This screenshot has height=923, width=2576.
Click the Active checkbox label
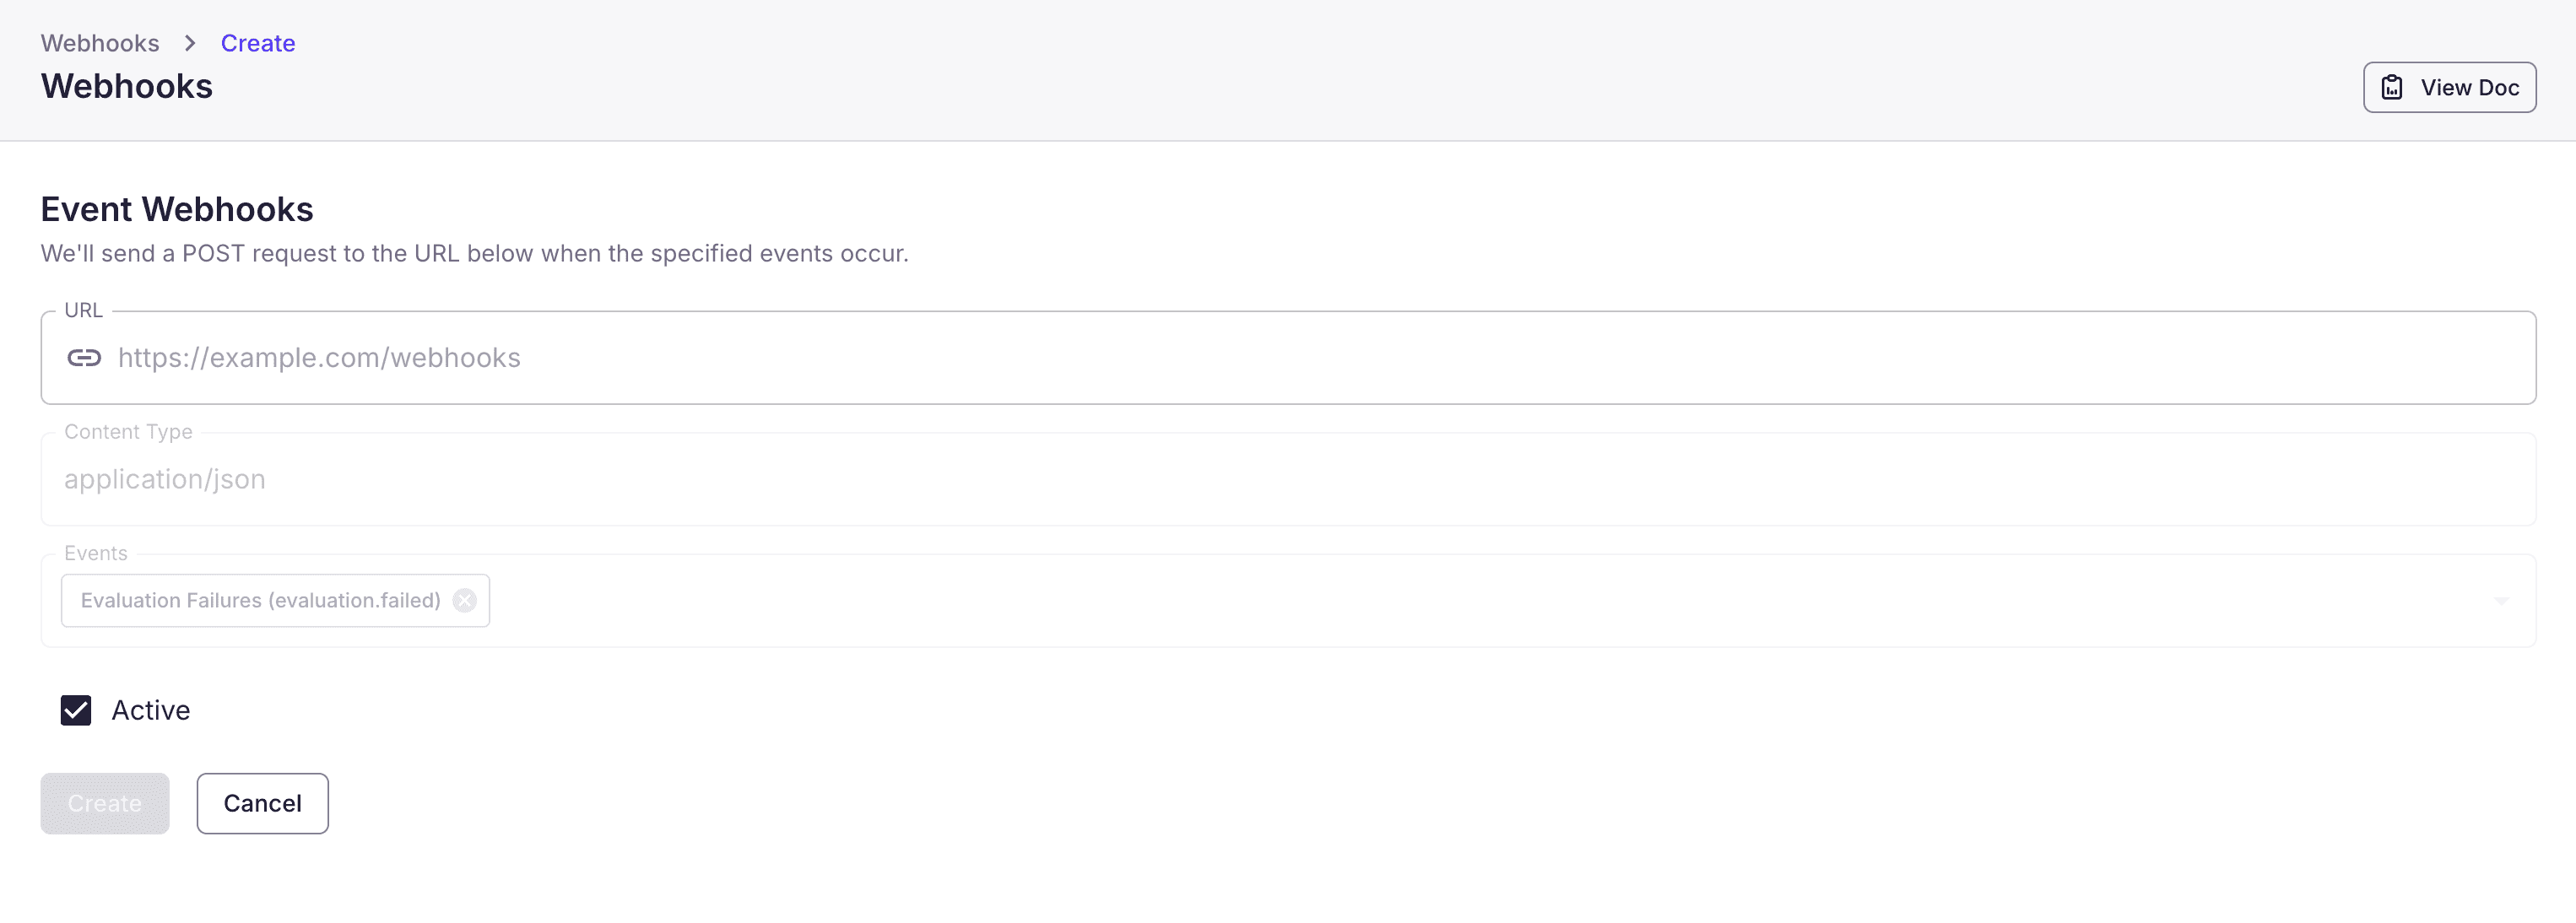(150, 710)
